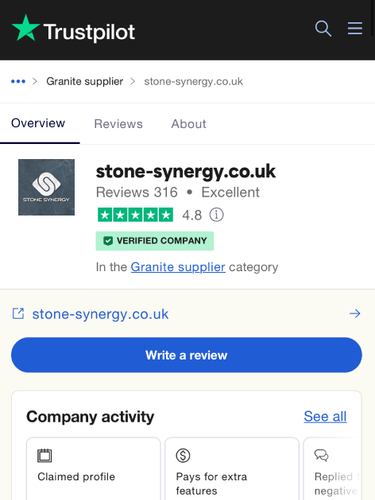
Task: Click the speech bubbles reply icon
Action: pyautogui.click(x=321, y=455)
